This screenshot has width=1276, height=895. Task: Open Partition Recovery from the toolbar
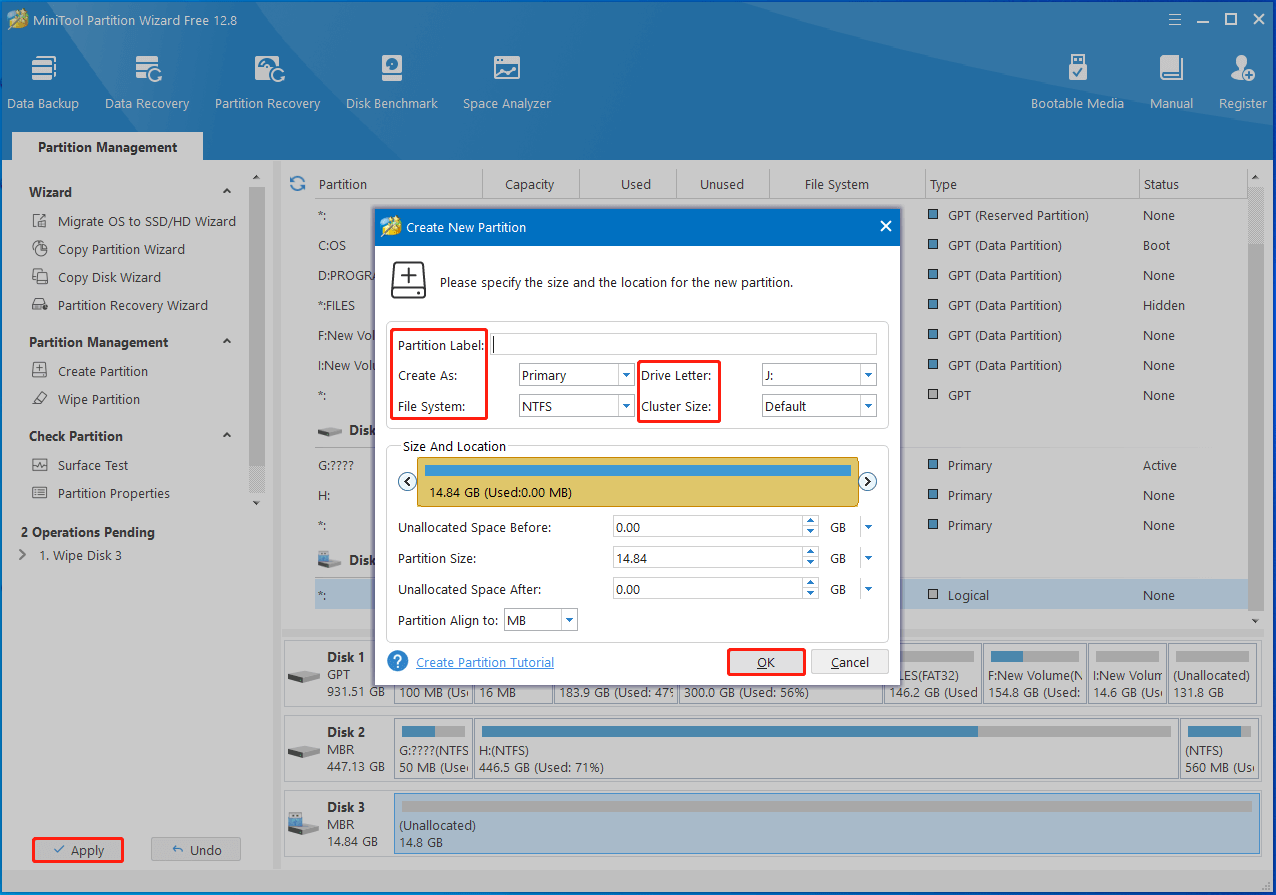pyautogui.click(x=267, y=82)
